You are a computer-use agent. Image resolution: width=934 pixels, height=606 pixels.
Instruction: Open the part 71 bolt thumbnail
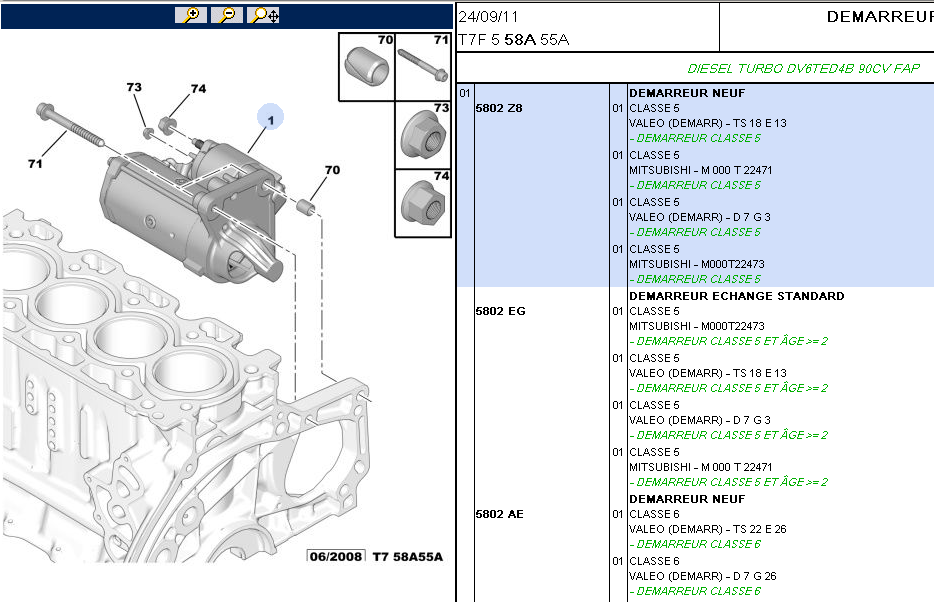coord(424,66)
